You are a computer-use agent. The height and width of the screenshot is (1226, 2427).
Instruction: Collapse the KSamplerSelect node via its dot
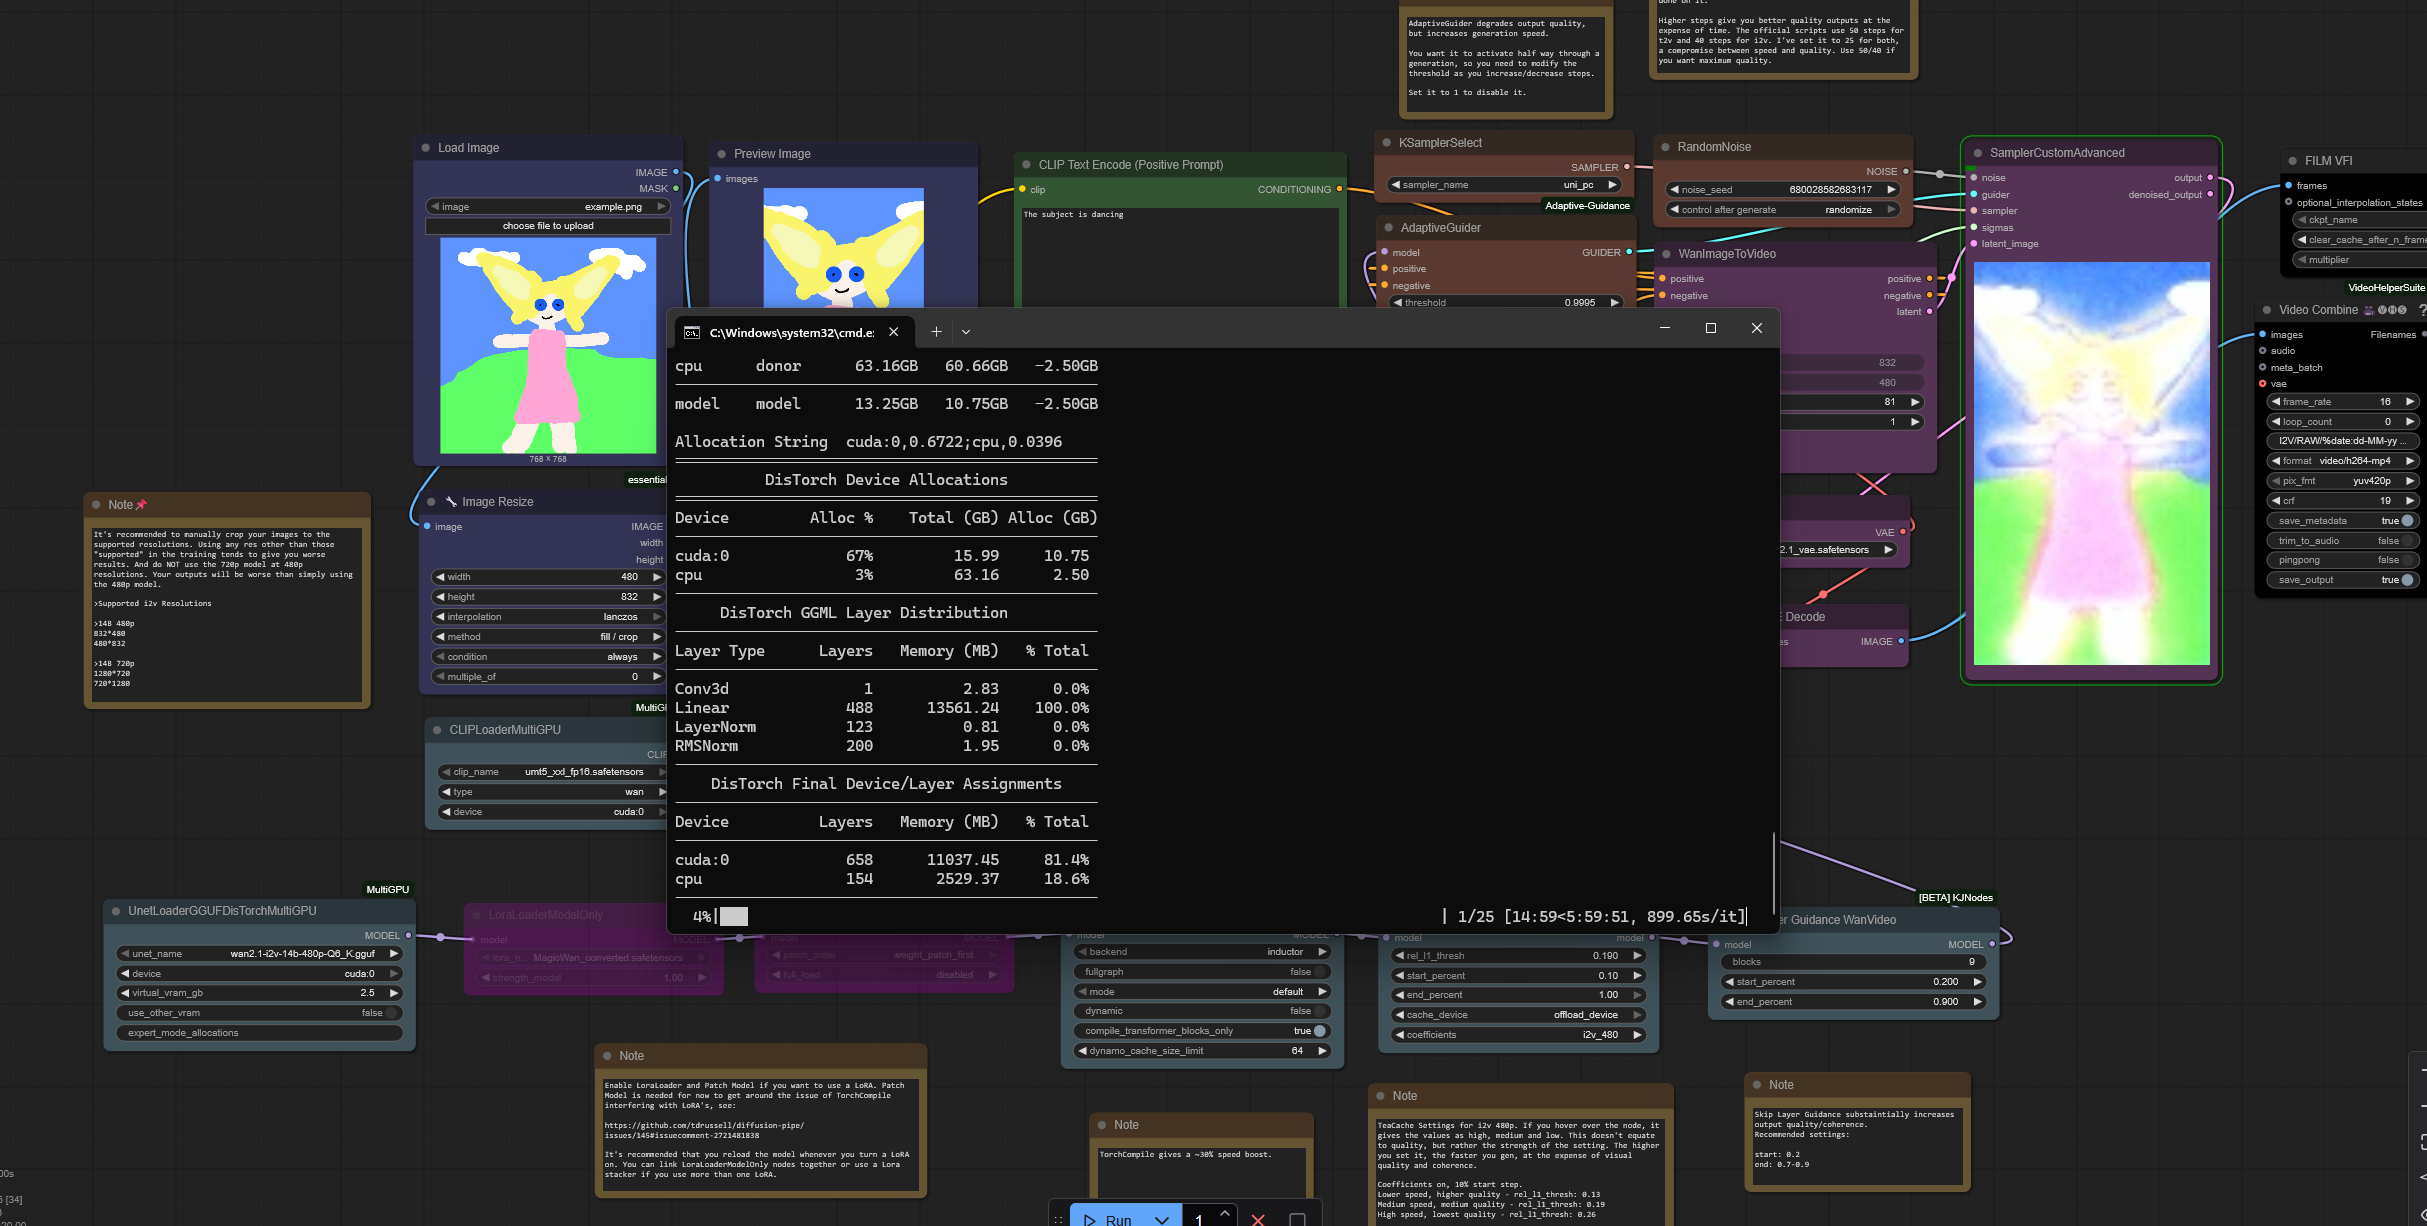pyautogui.click(x=1387, y=143)
